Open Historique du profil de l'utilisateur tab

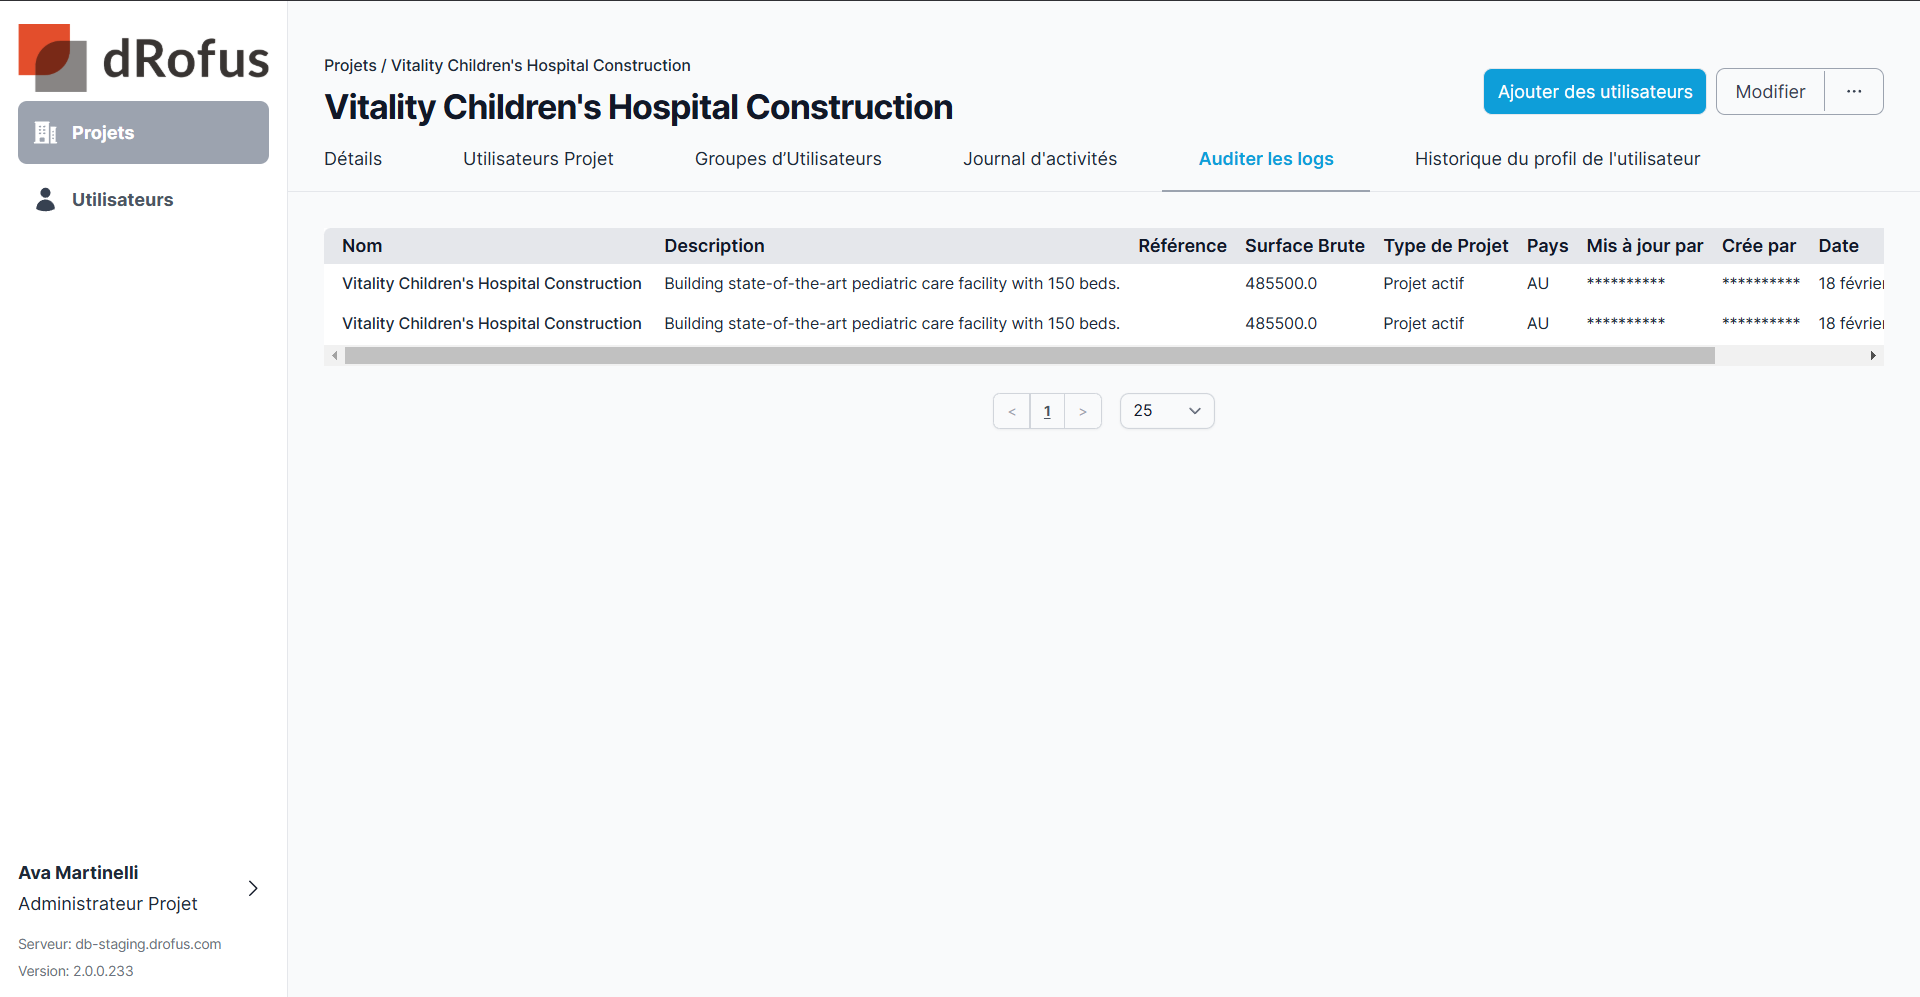[x=1557, y=159]
